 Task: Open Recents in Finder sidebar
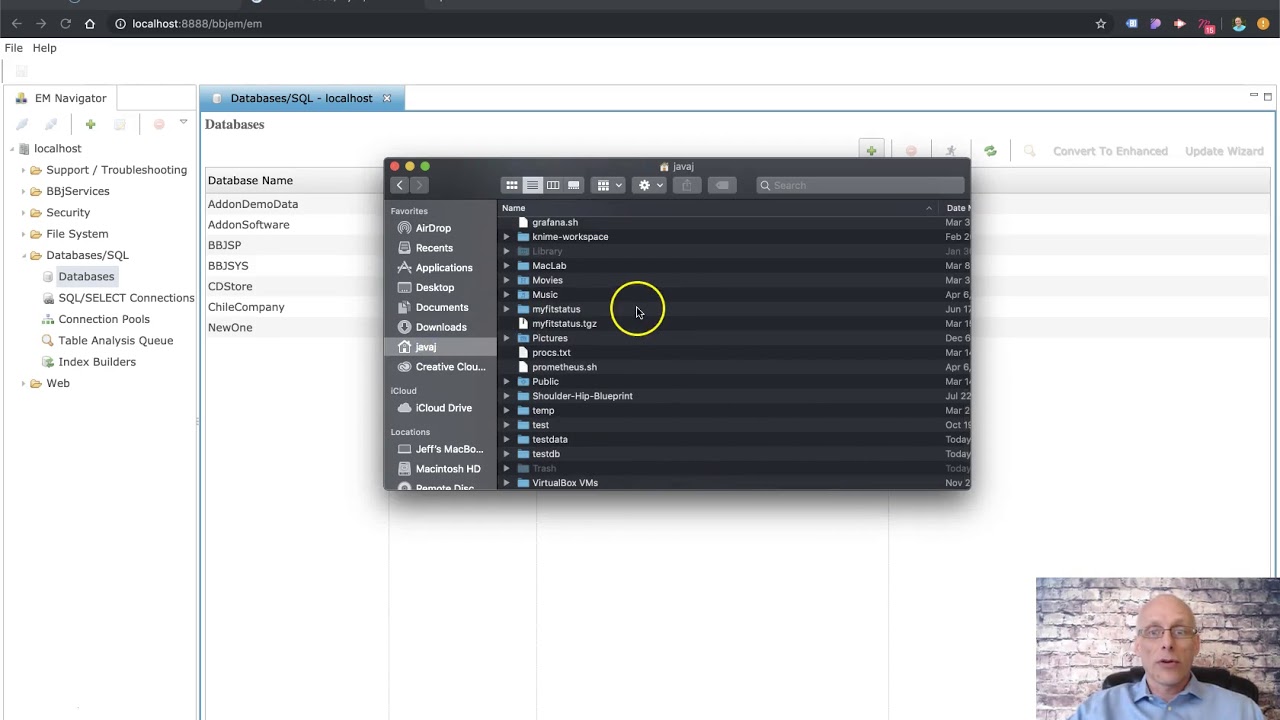pyautogui.click(x=434, y=248)
